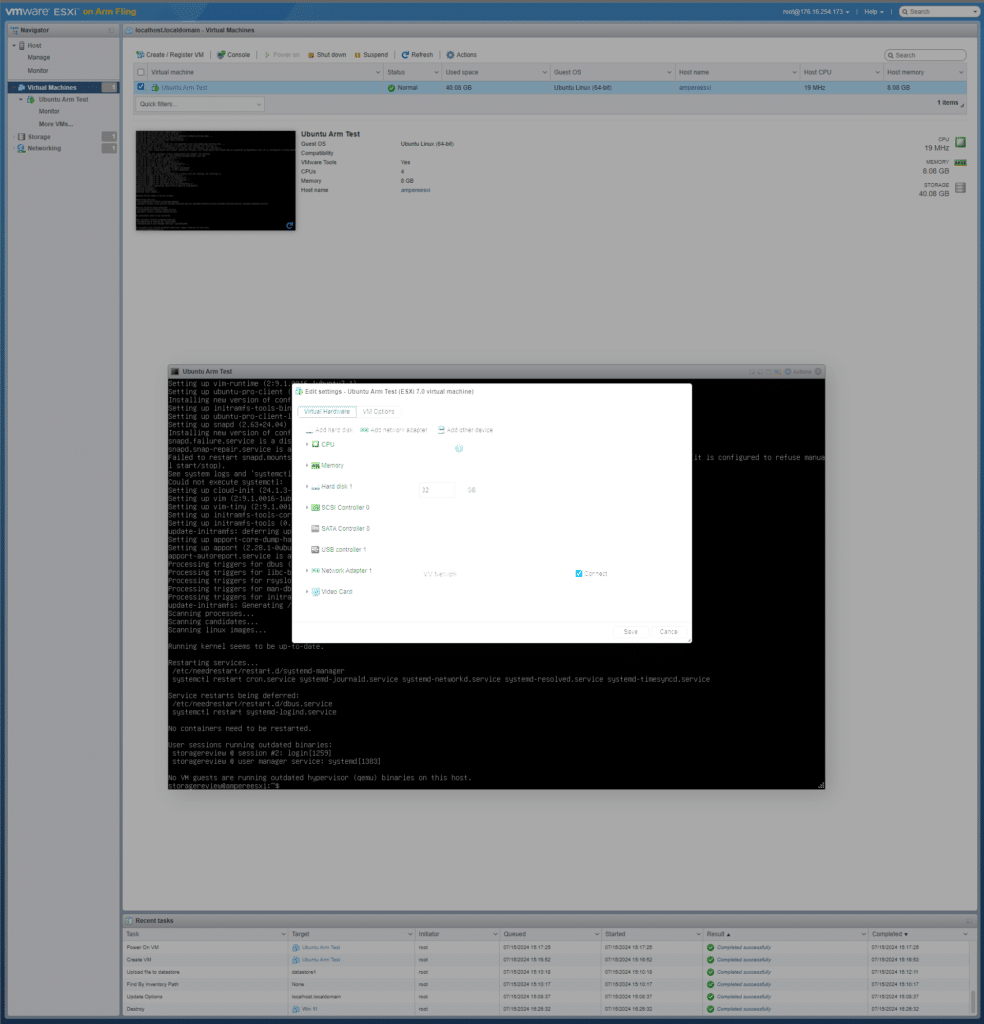Click the CPU info icon in Edit settings
The height and width of the screenshot is (1024, 984).
[x=459, y=448]
